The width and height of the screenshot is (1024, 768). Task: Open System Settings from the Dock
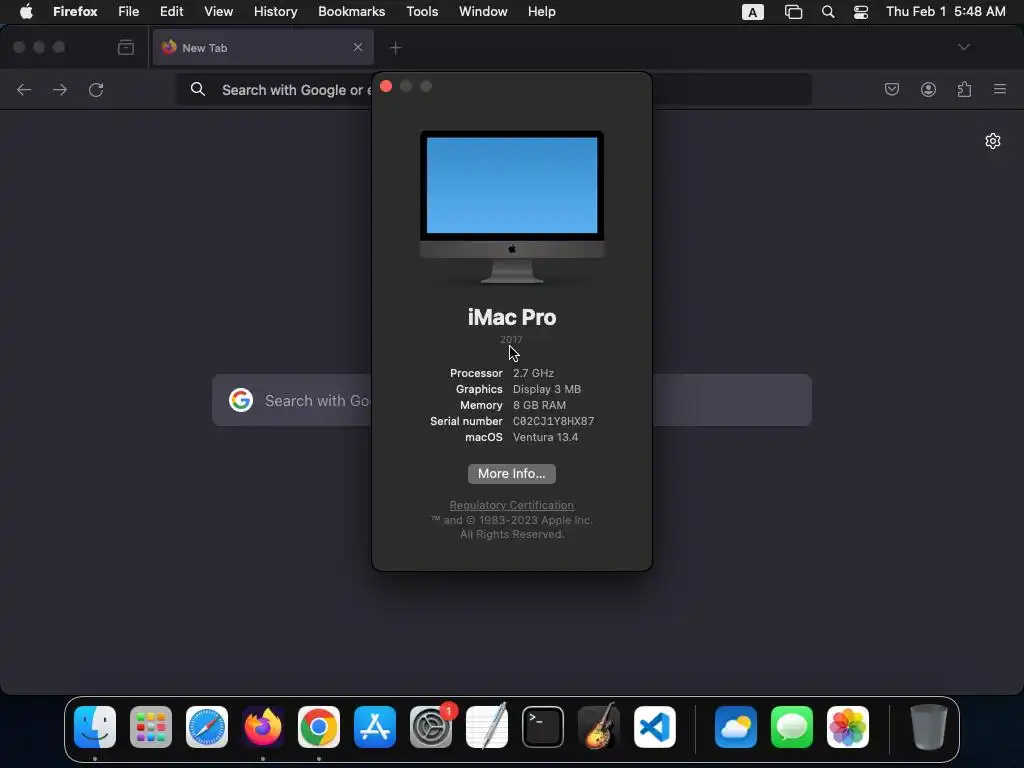[431, 727]
